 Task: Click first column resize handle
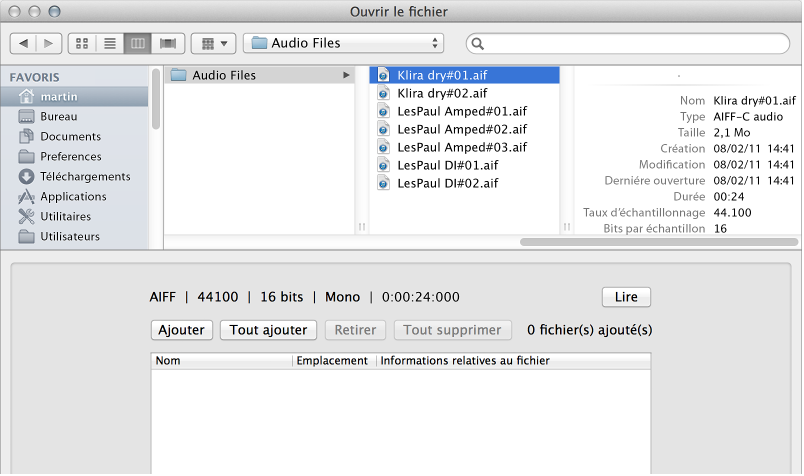(x=361, y=226)
